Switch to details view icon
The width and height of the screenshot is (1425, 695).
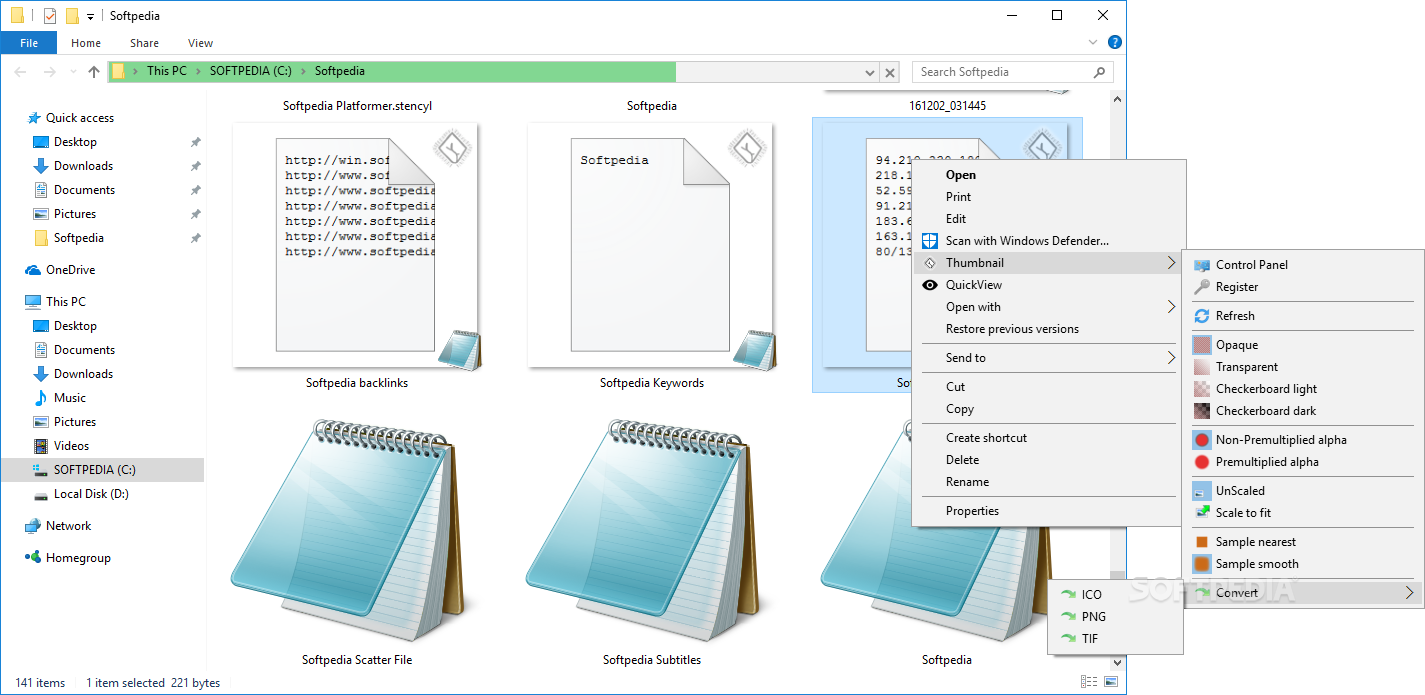pos(1089,682)
